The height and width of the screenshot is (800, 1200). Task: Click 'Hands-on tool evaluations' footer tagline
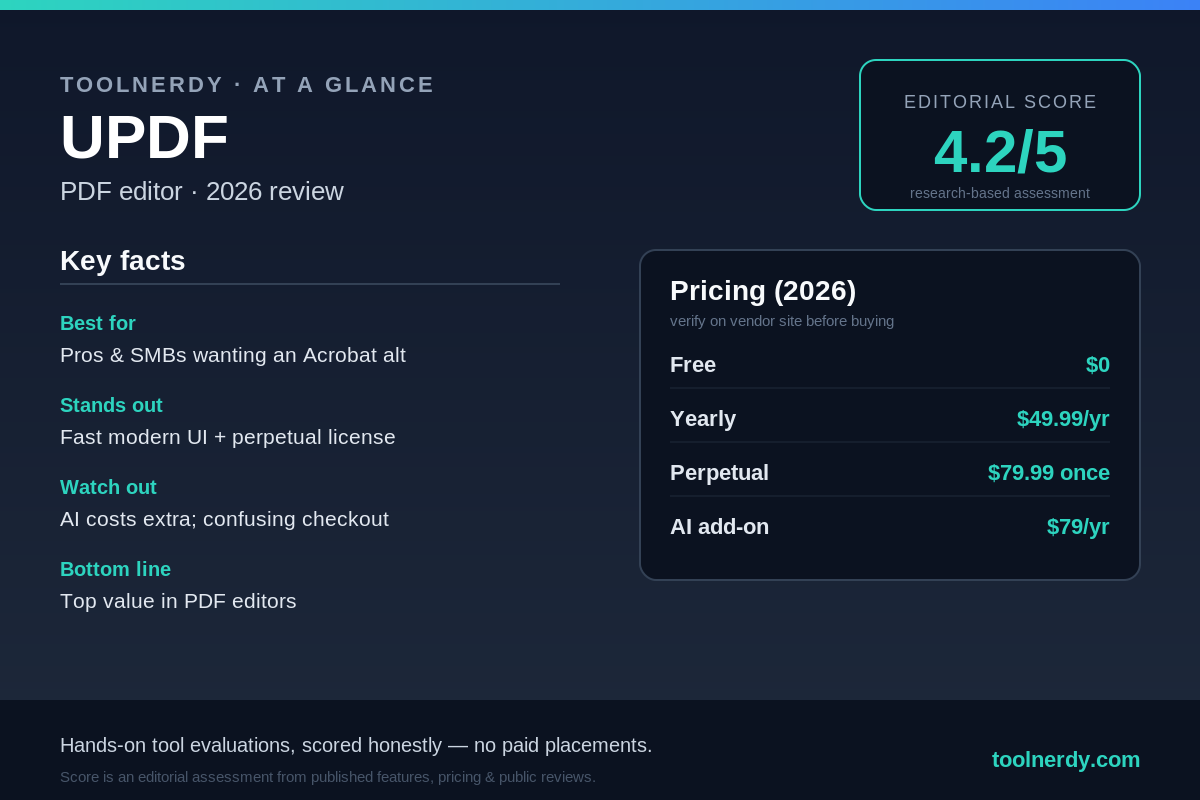(356, 745)
